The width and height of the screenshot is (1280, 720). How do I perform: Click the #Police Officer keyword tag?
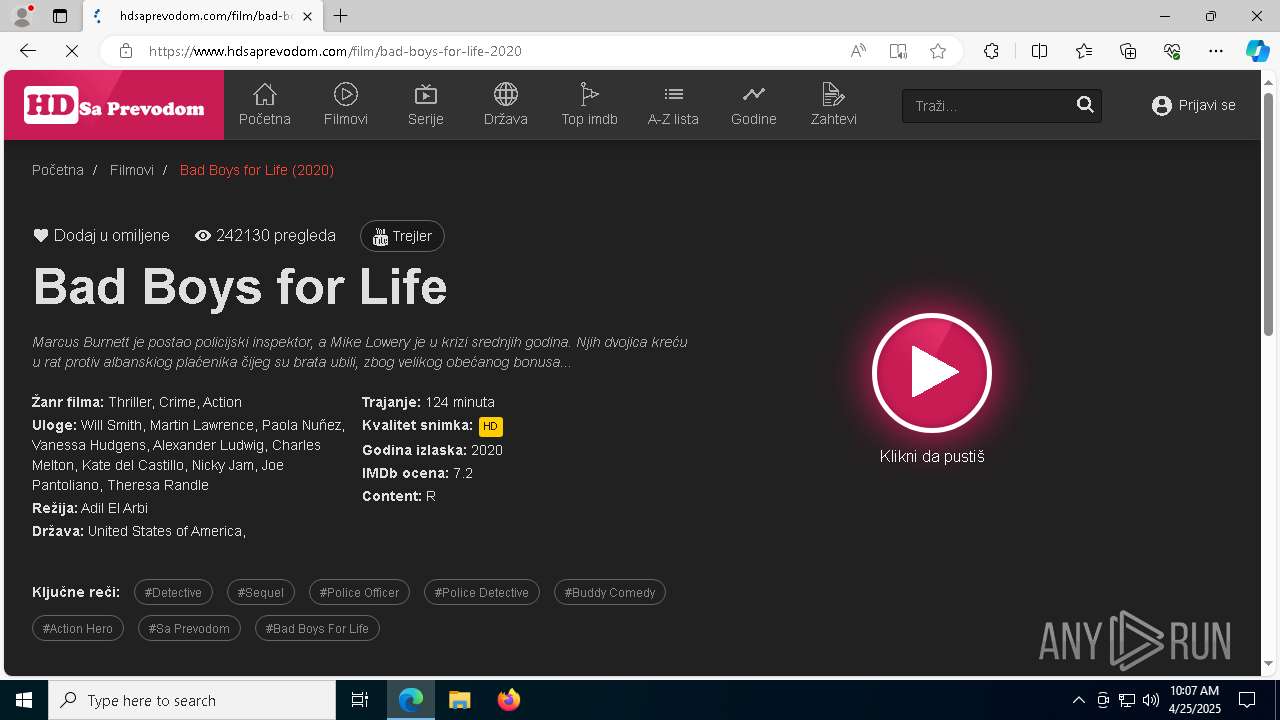tap(359, 592)
